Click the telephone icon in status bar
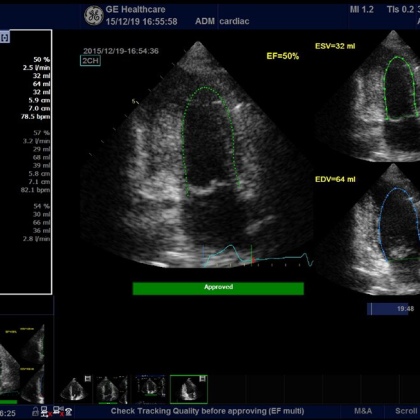Viewport: 420px width, 420px height. 69,412
